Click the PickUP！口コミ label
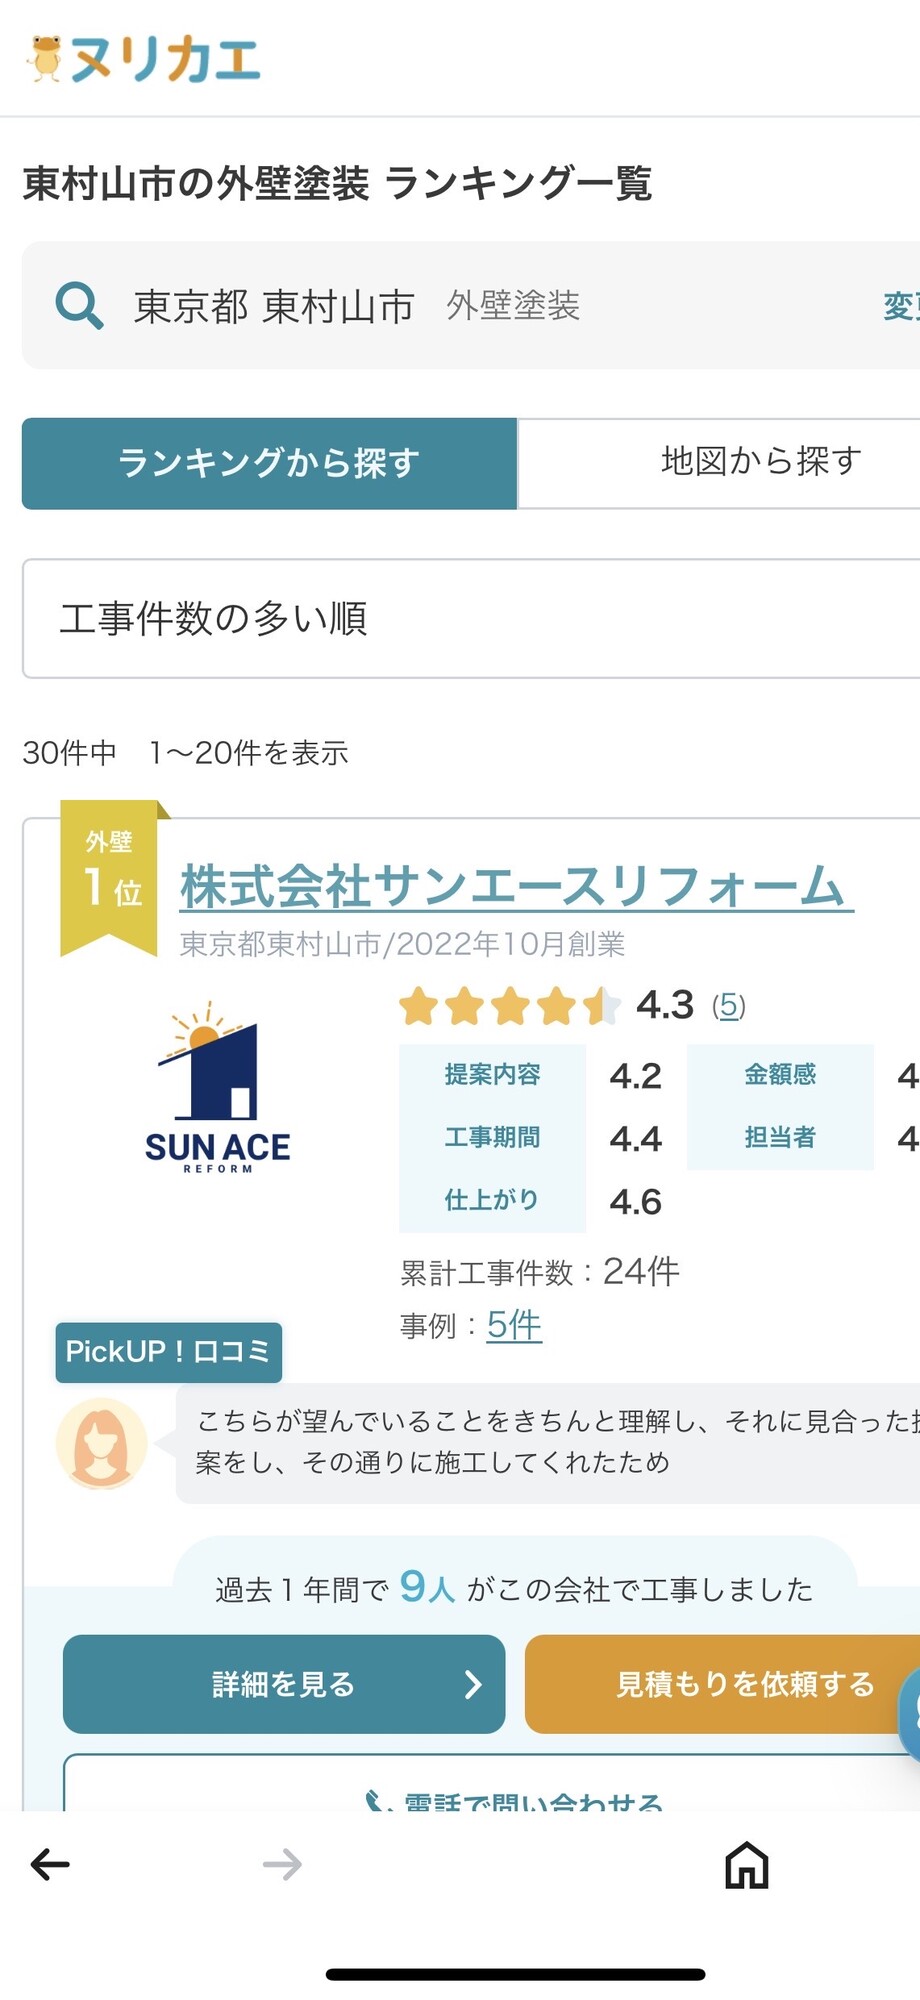920x2000 pixels. coord(168,1352)
